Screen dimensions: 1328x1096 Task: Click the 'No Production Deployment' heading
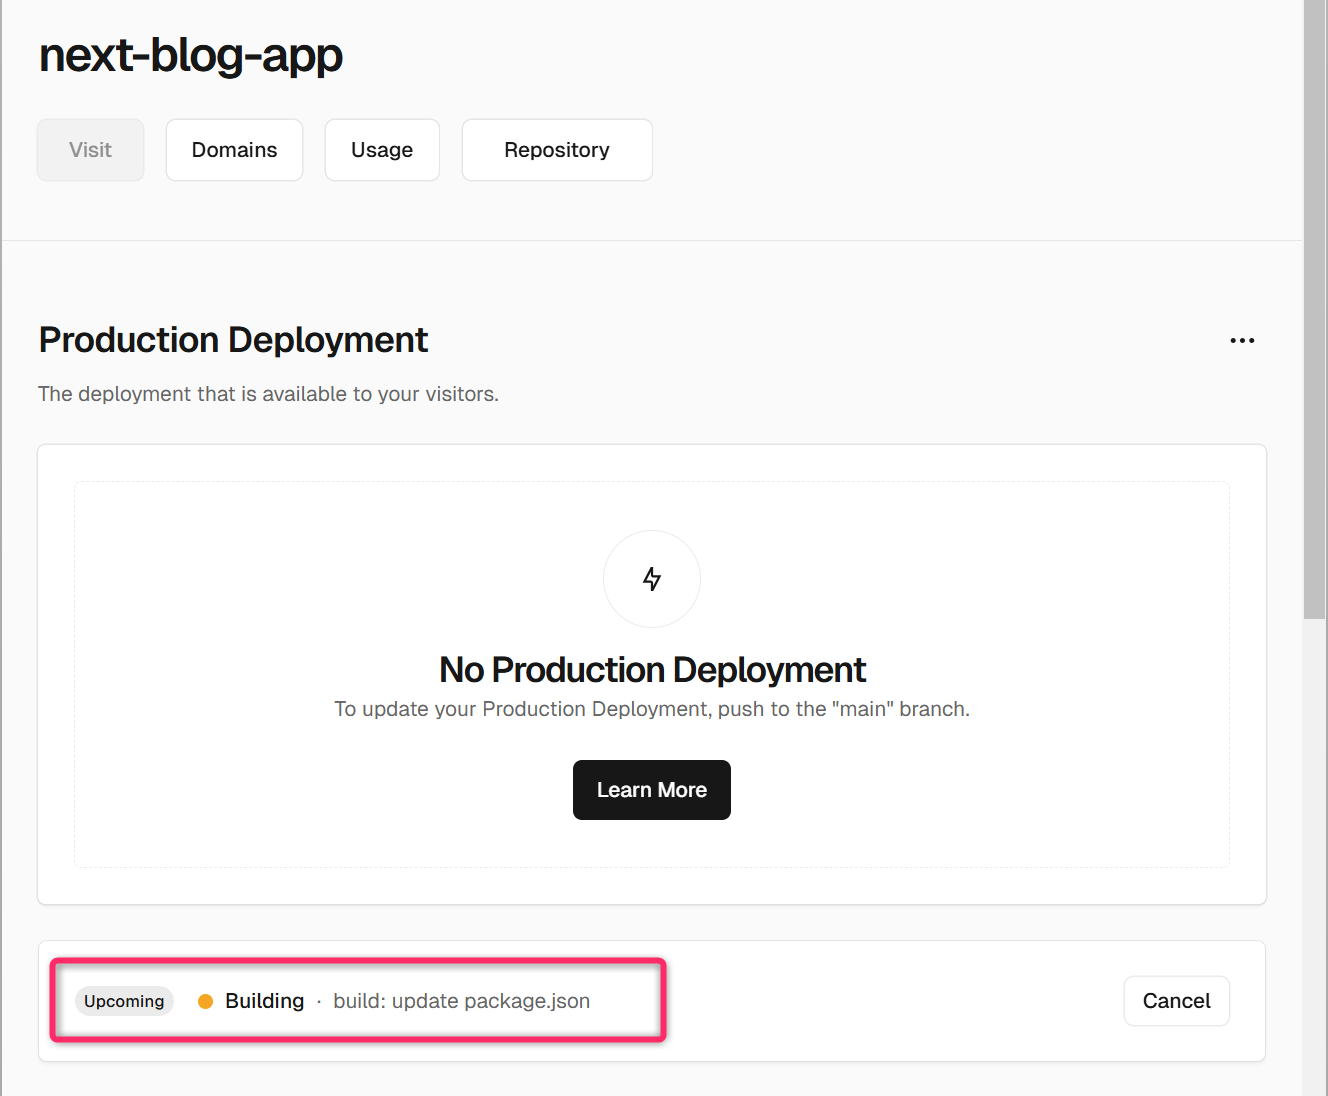(652, 669)
